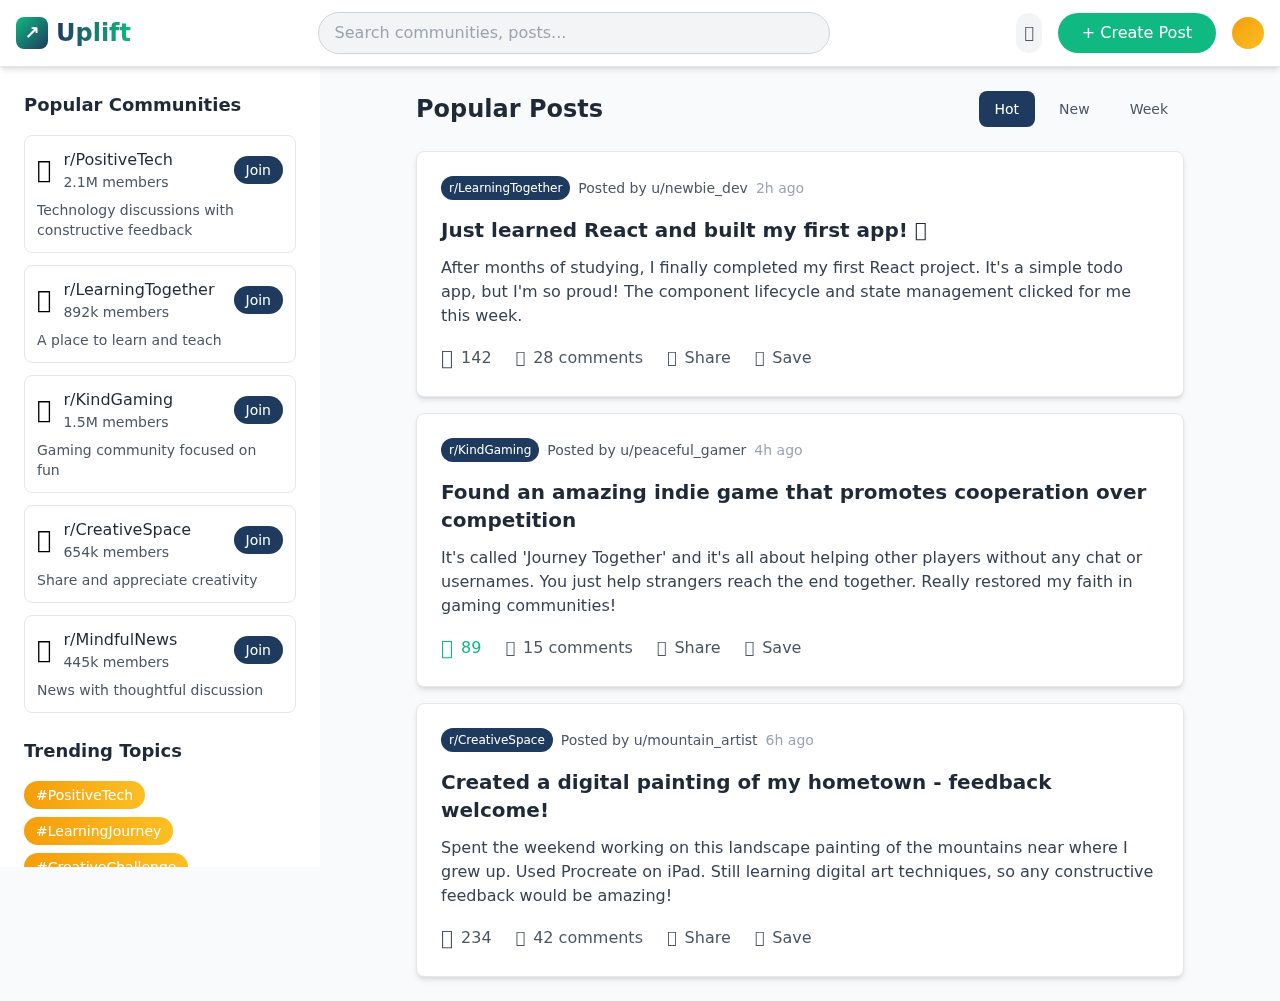The height and width of the screenshot is (1001, 1280).
Task: Switch to the Week tab
Action: pyautogui.click(x=1149, y=108)
